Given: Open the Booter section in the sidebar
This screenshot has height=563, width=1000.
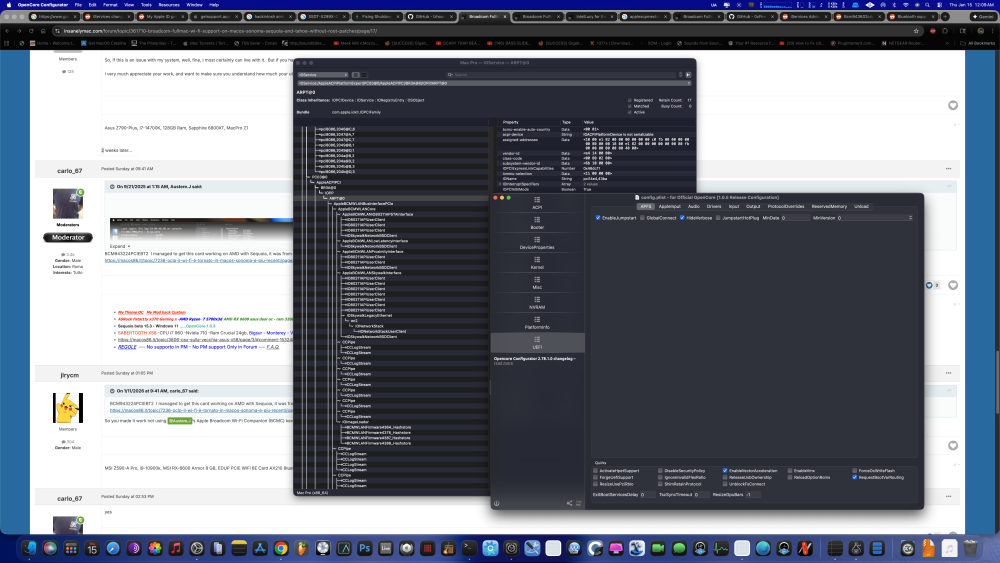Looking at the screenshot, I should point(537,223).
